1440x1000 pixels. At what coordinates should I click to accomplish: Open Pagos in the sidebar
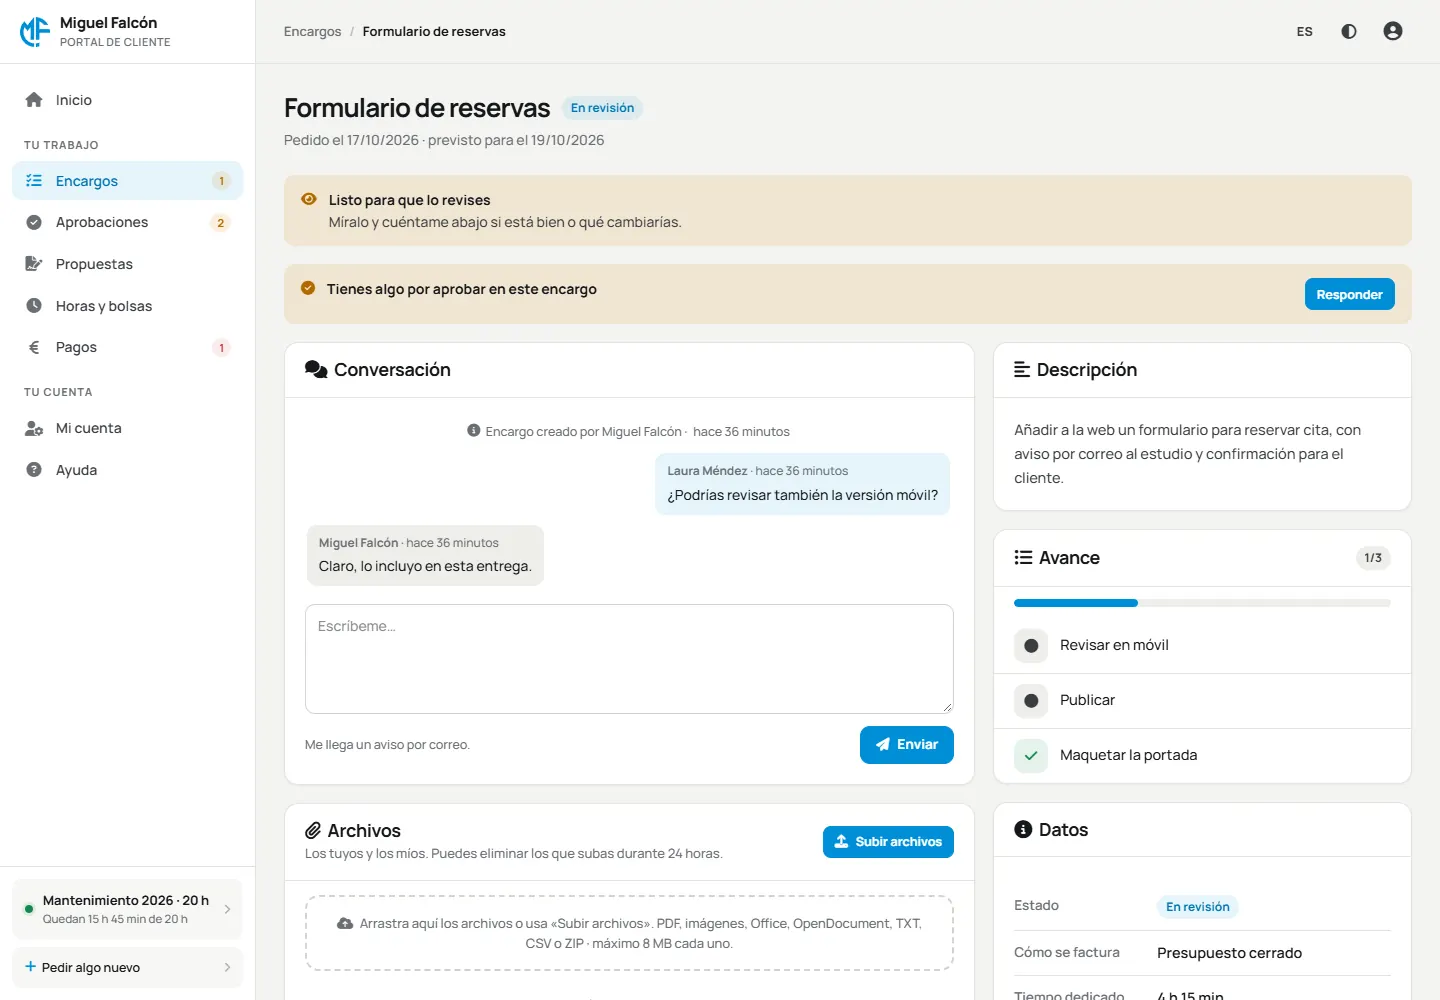point(127,347)
